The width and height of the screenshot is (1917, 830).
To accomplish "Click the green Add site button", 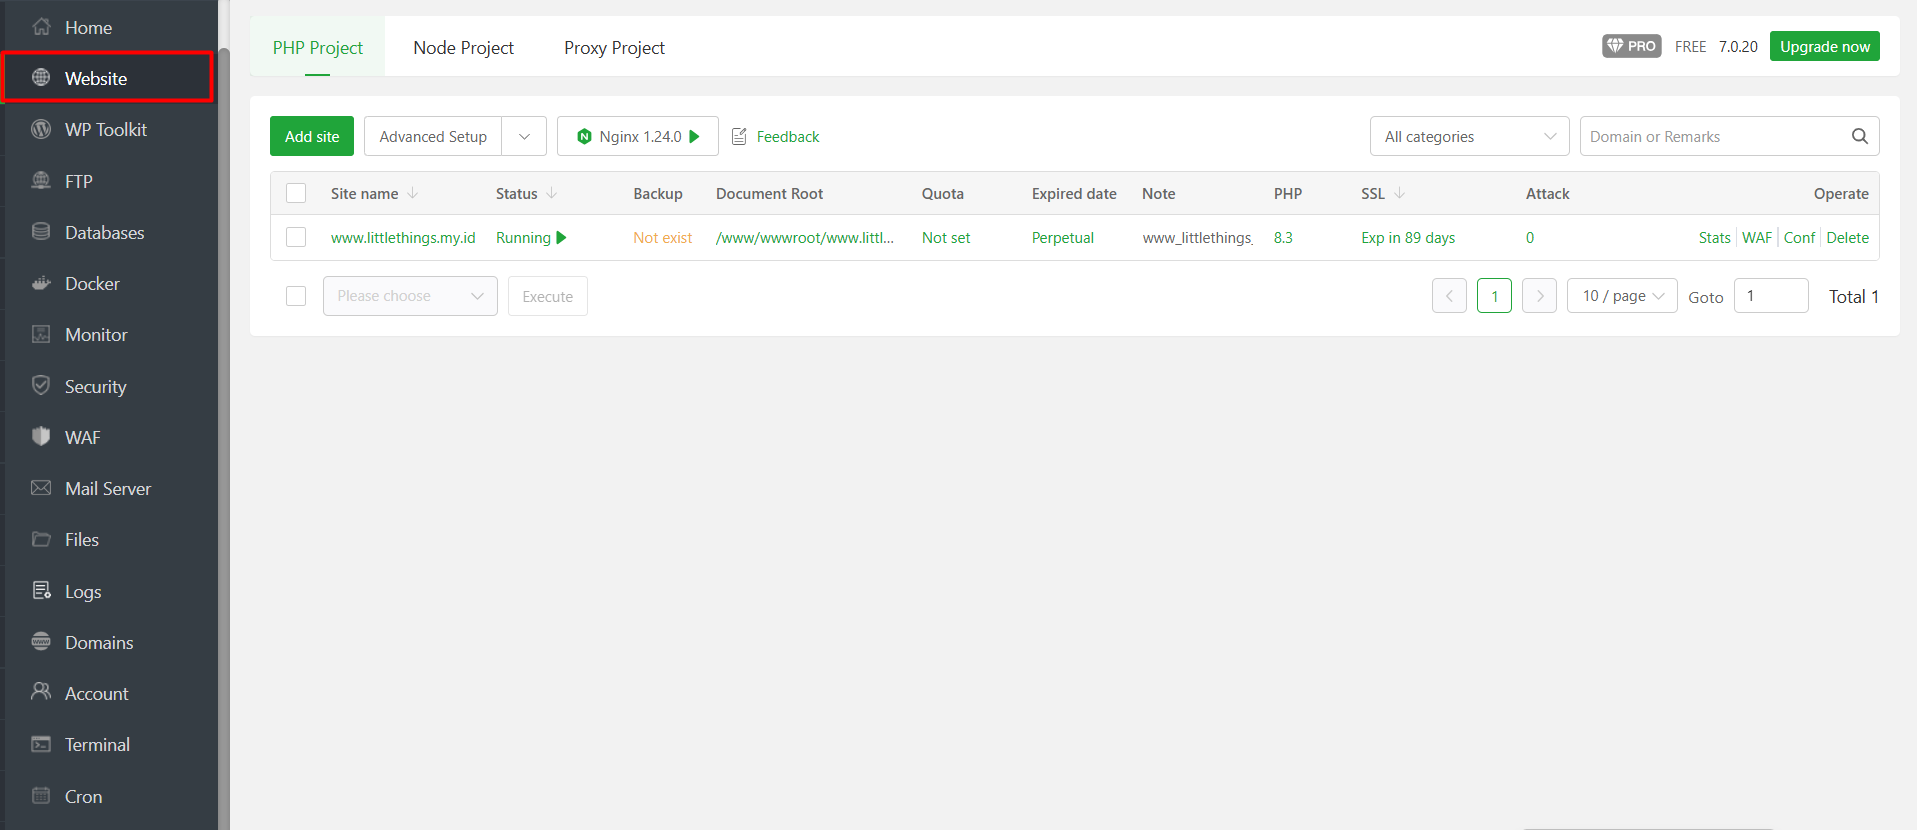I will coord(312,136).
